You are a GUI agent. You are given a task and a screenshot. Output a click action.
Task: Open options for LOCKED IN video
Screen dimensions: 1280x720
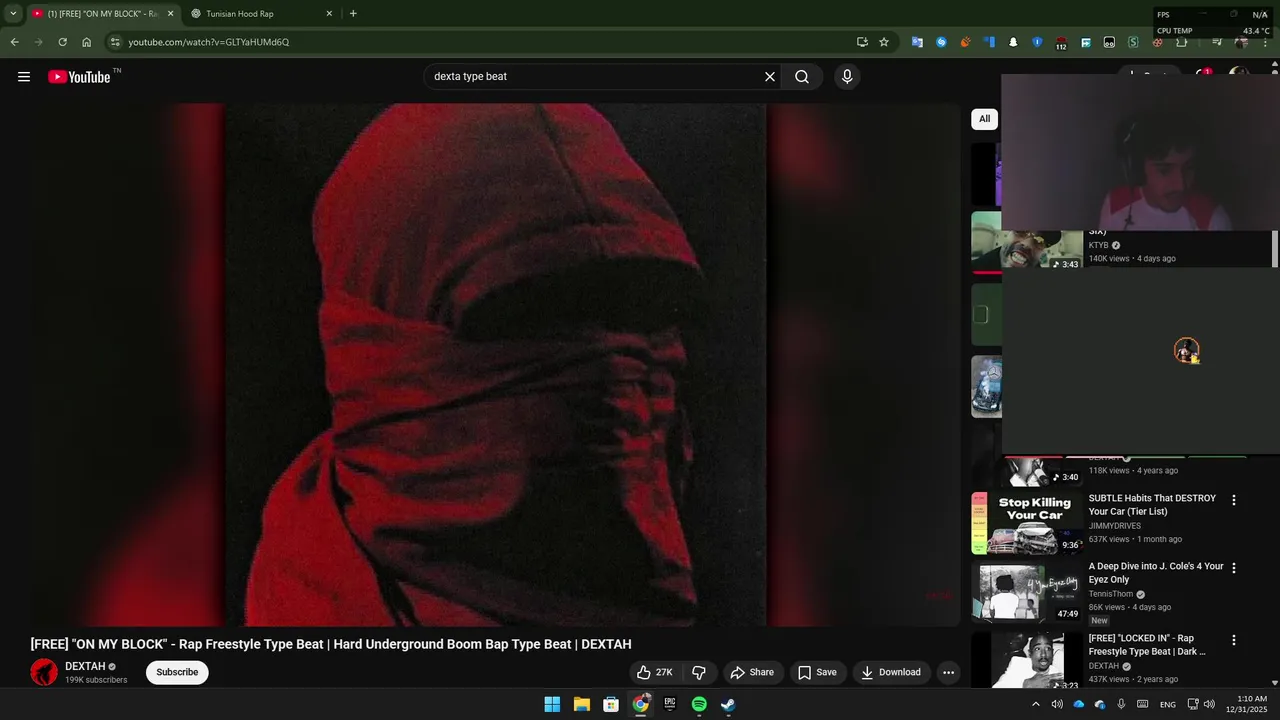[x=1233, y=640]
